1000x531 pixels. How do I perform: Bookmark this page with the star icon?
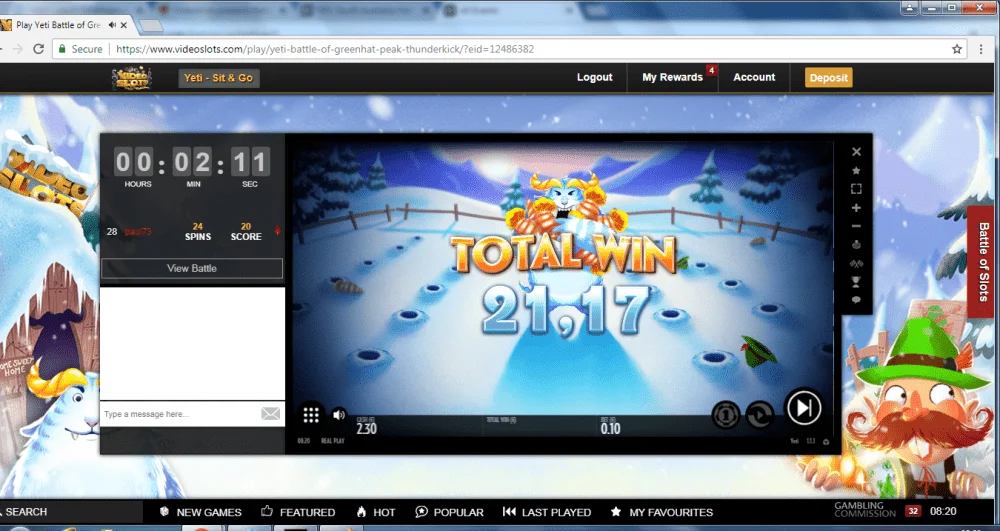tap(957, 49)
